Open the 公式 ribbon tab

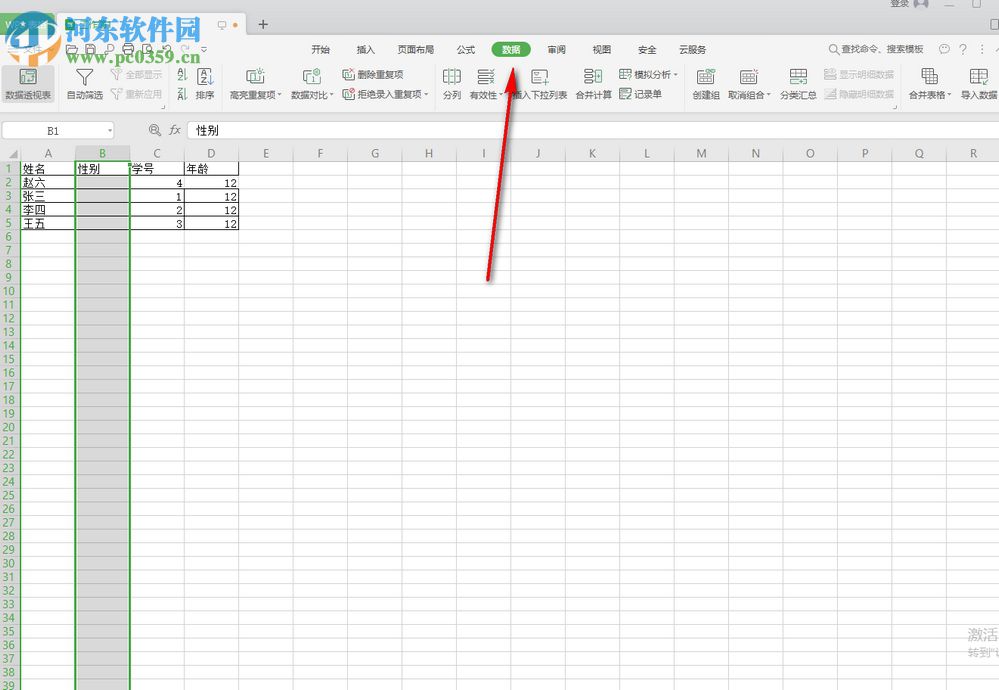466,50
